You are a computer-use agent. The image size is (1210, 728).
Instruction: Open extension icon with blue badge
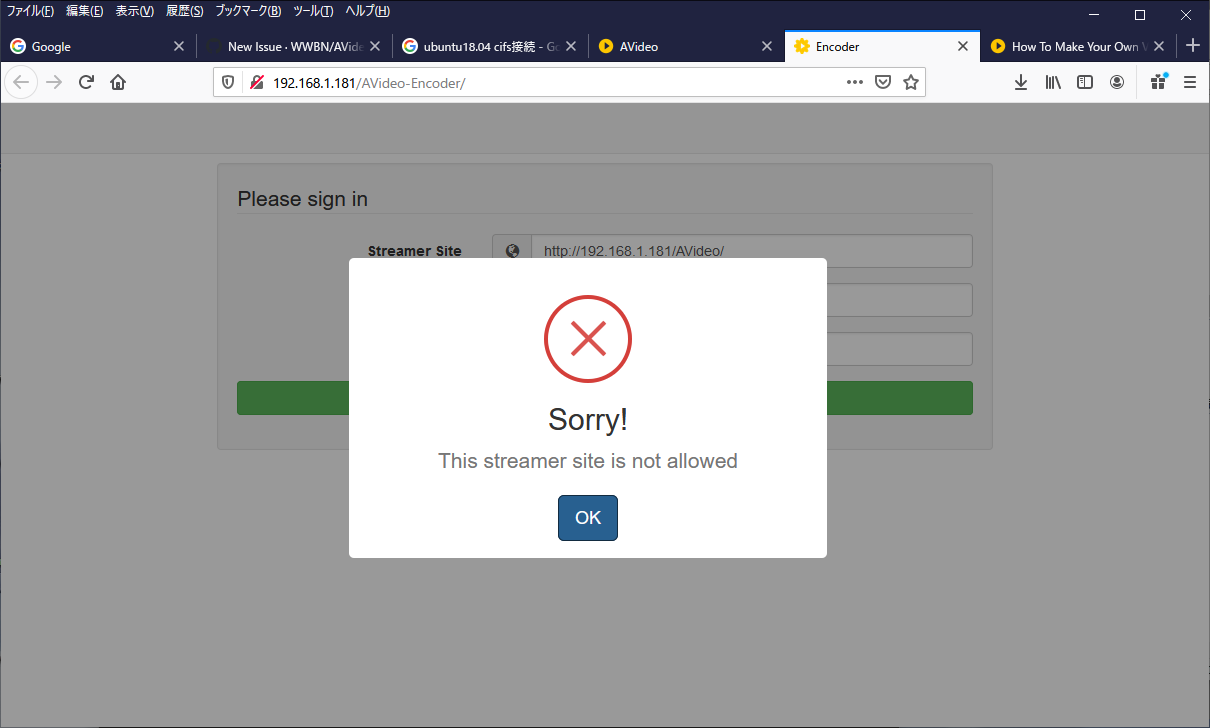click(1158, 83)
